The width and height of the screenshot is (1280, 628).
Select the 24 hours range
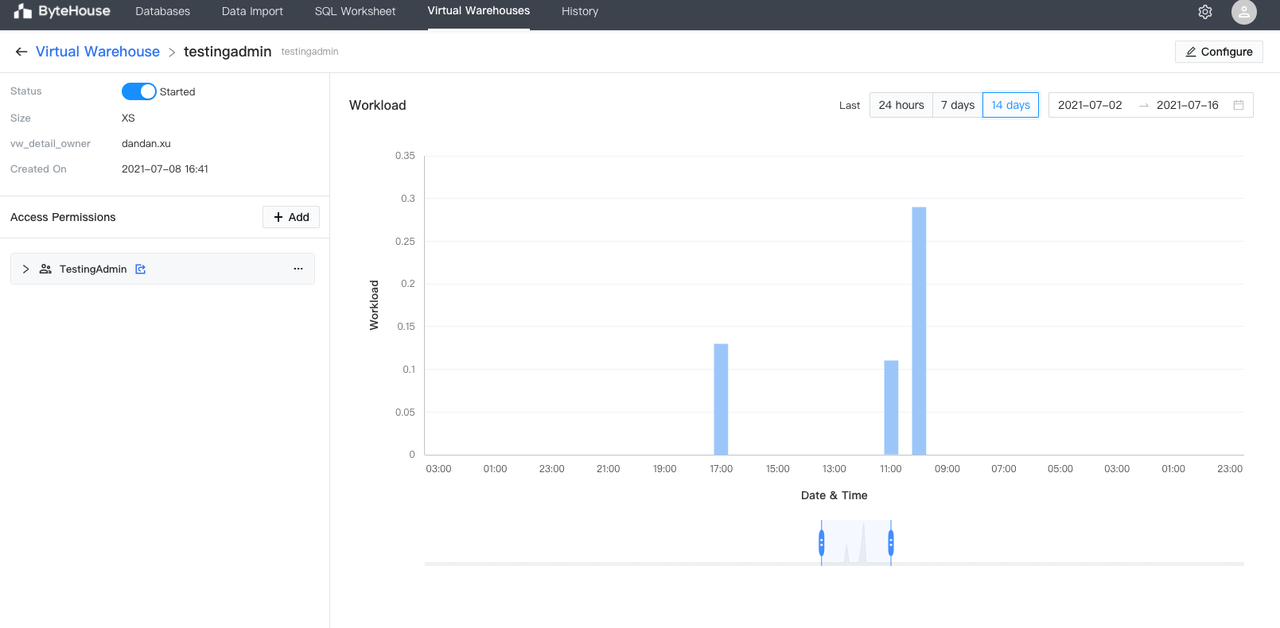pos(901,105)
